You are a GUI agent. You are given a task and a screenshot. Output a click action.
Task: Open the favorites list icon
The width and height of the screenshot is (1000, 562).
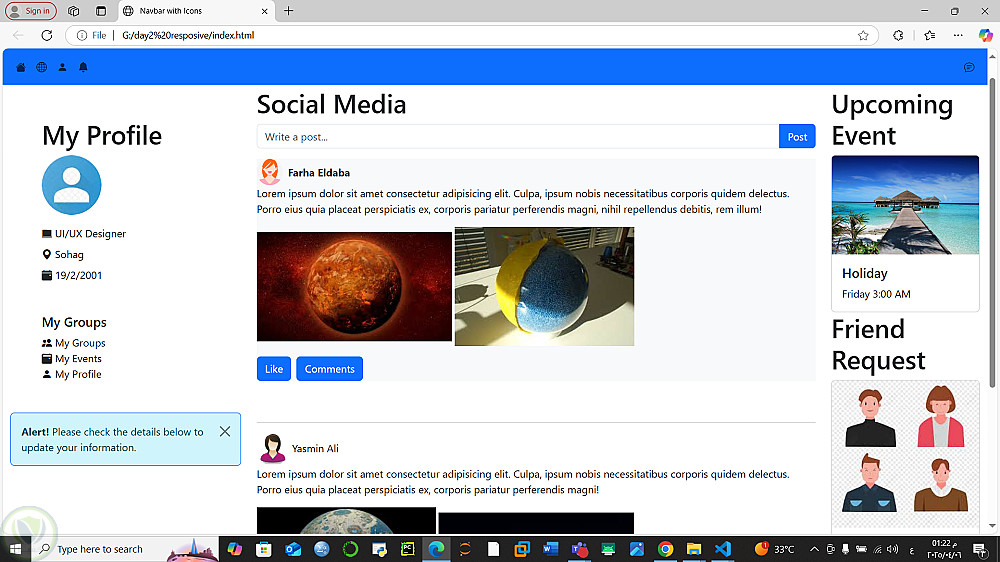[x=929, y=35]
